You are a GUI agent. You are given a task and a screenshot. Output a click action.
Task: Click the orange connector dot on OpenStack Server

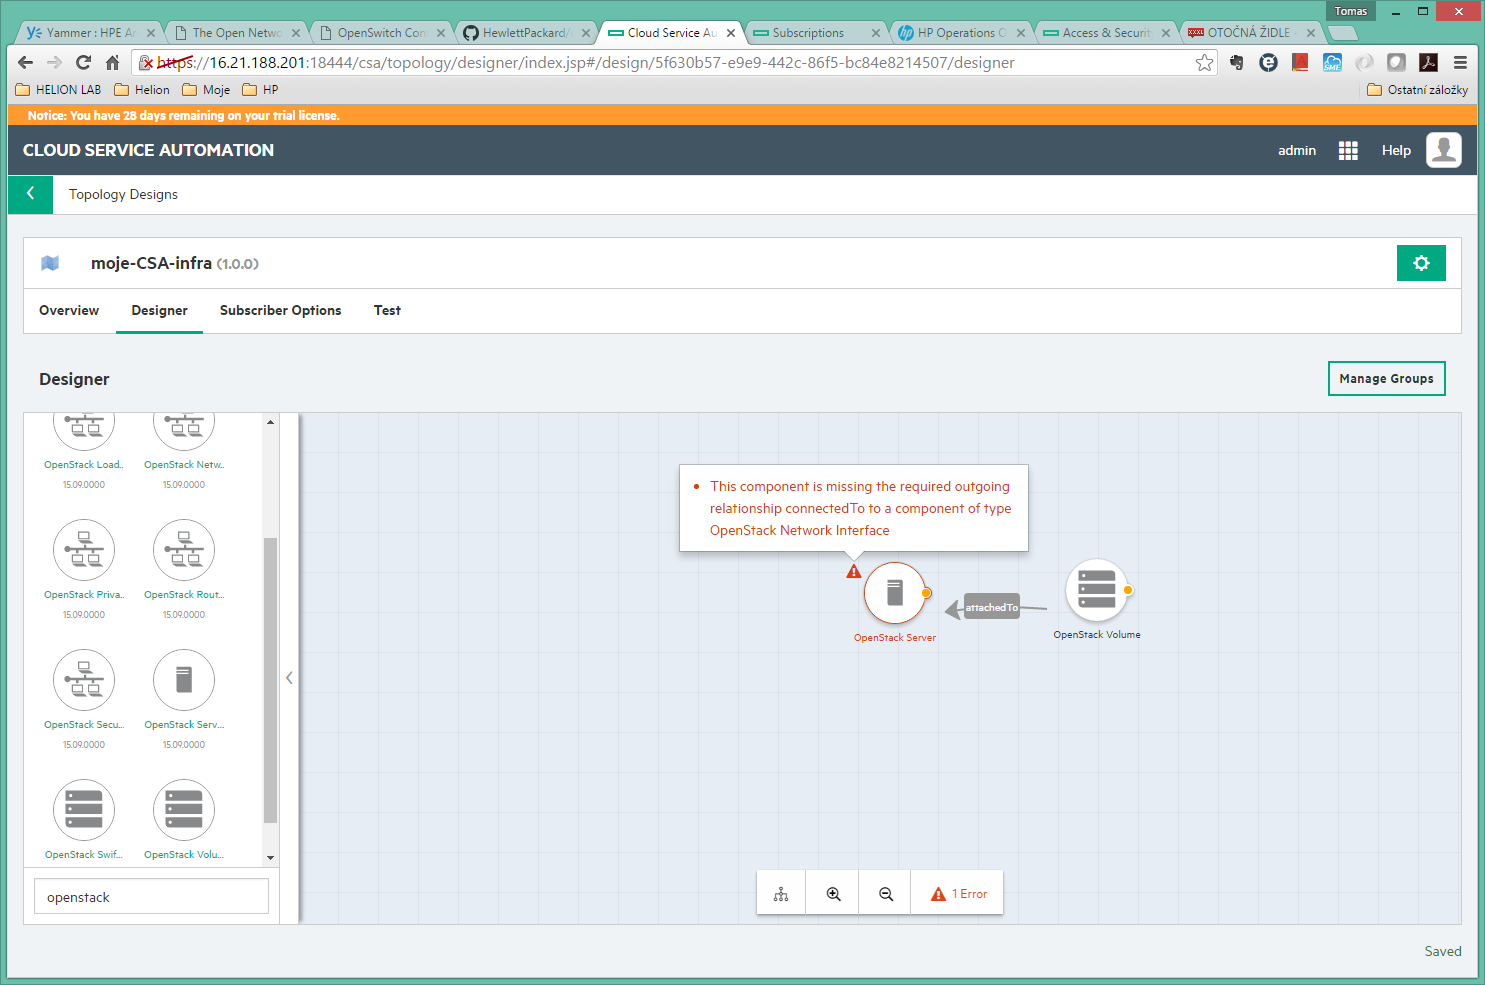click(x=927, y=593)
